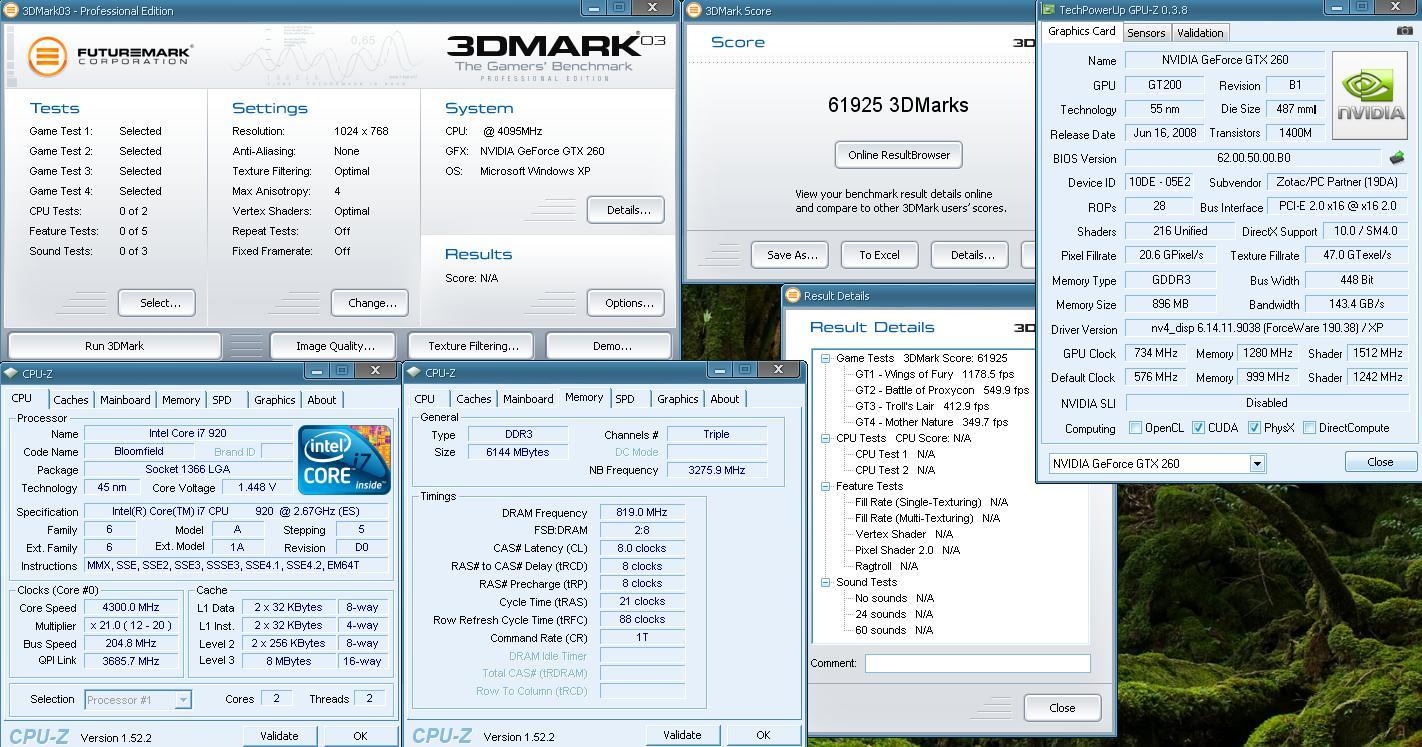Open the SPD tab in the CPU-Z Memory window
This screenshot has height=747, width=1422.
pyautogui.click(x=625, y=399)
